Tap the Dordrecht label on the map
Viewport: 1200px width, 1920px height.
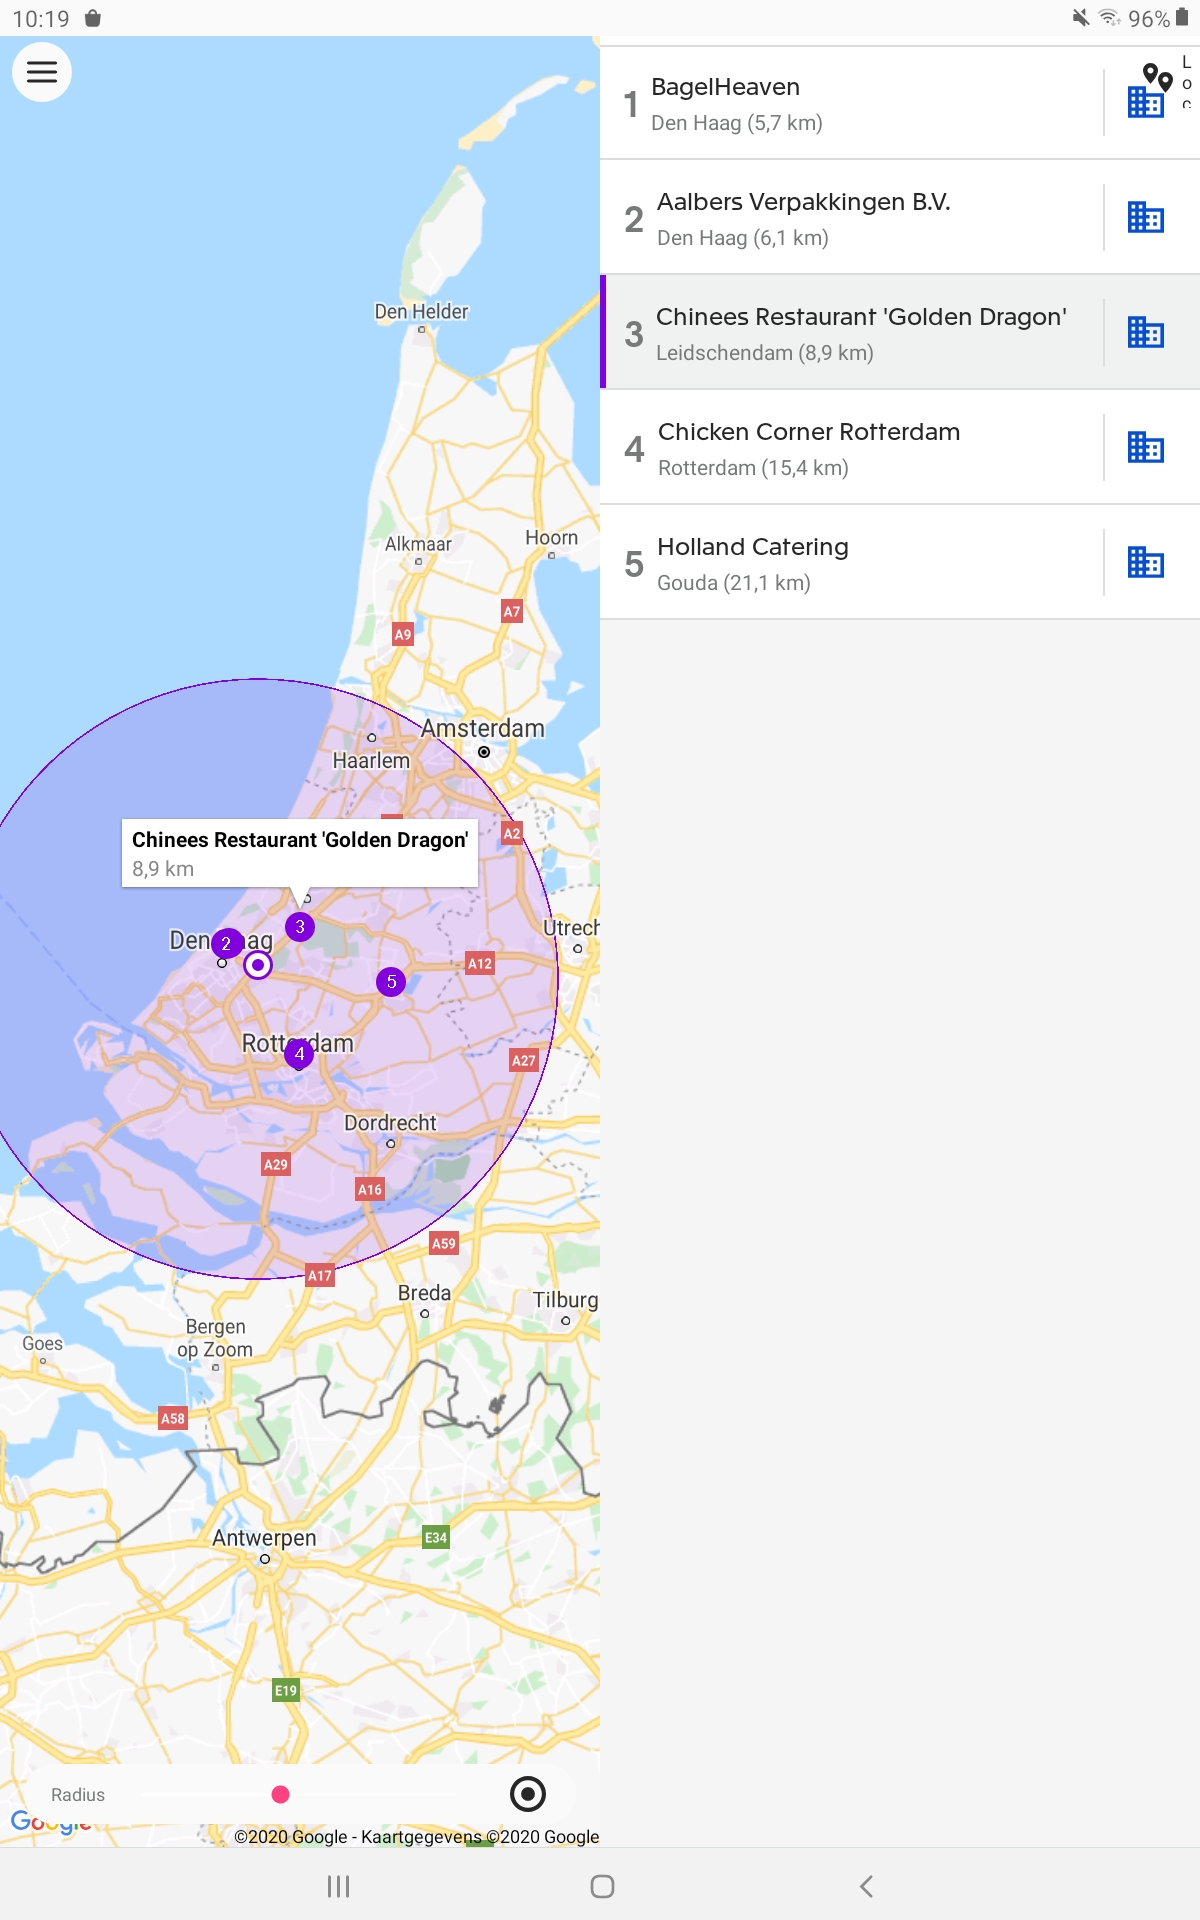390,1123
